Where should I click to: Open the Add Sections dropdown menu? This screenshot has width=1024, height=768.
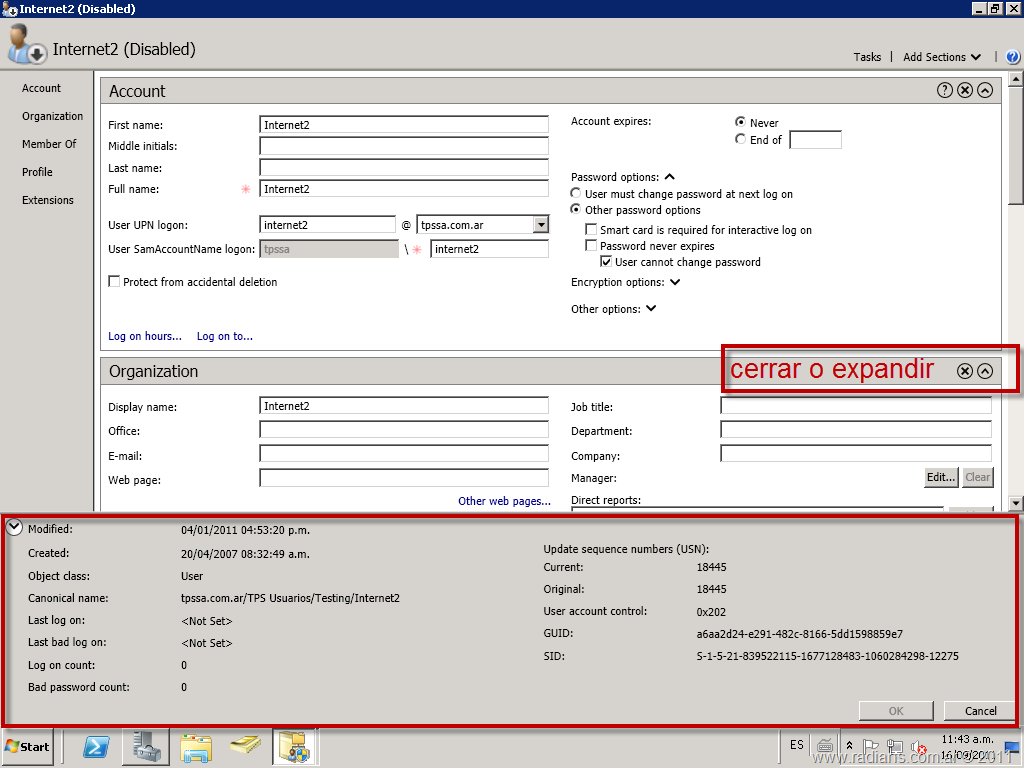click(x=941, y=57)
